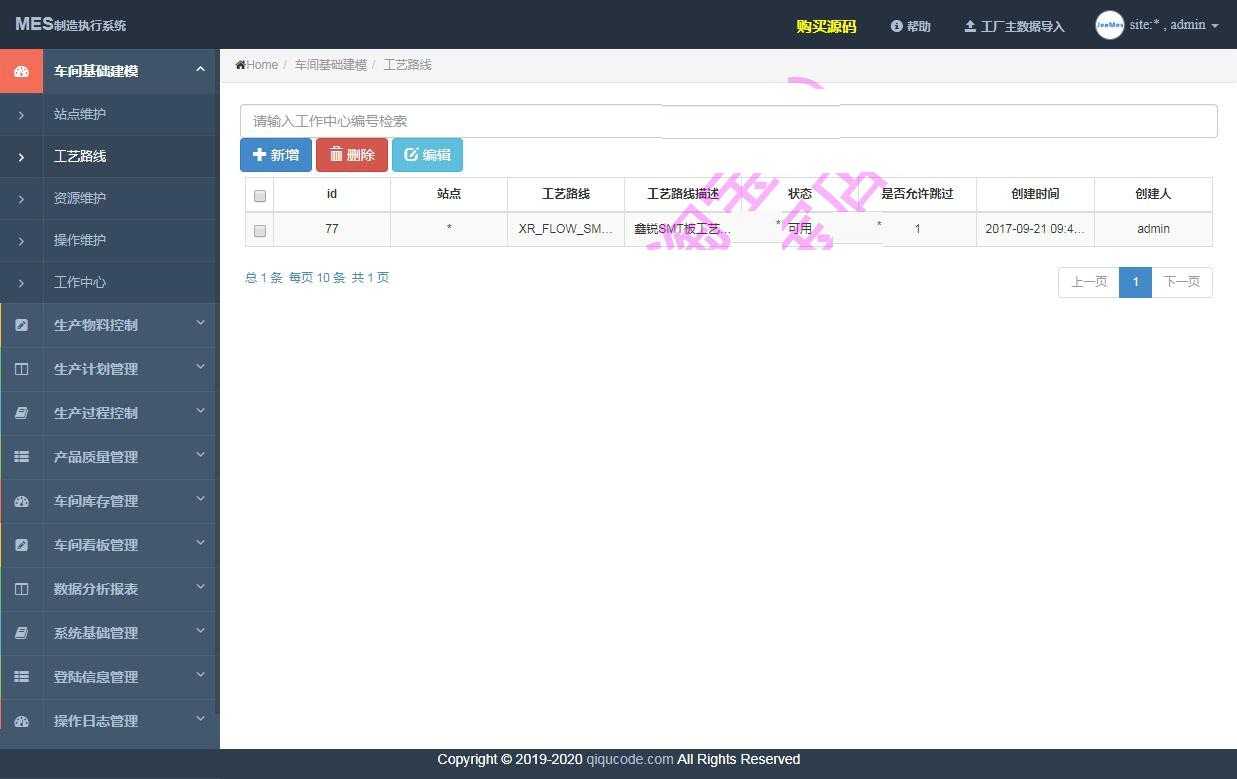The width and height of the screenshot is (1237, 779).
Task: Click the home icon in breadcrumb
Action: pyautogui.click(x=240, y=65)
